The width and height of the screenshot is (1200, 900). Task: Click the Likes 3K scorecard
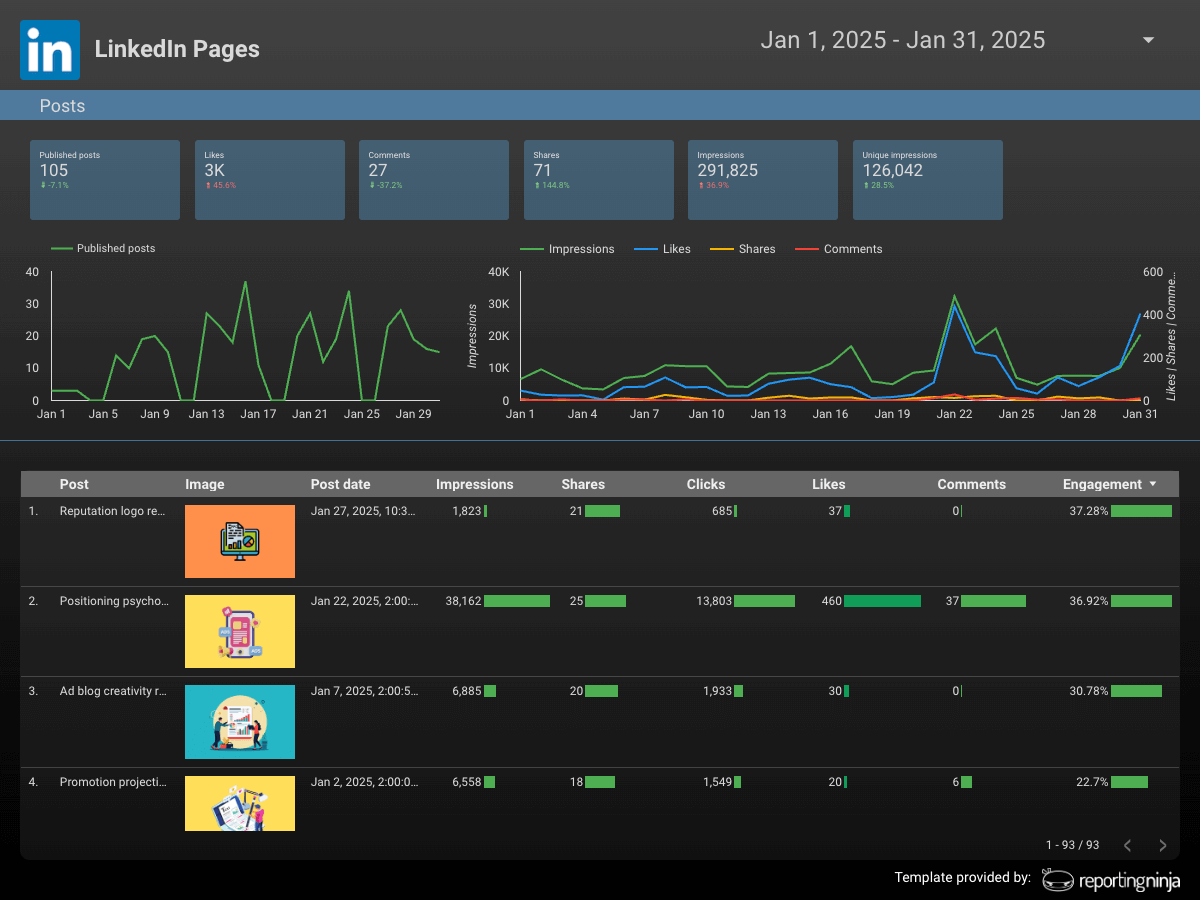coord(269,180)
